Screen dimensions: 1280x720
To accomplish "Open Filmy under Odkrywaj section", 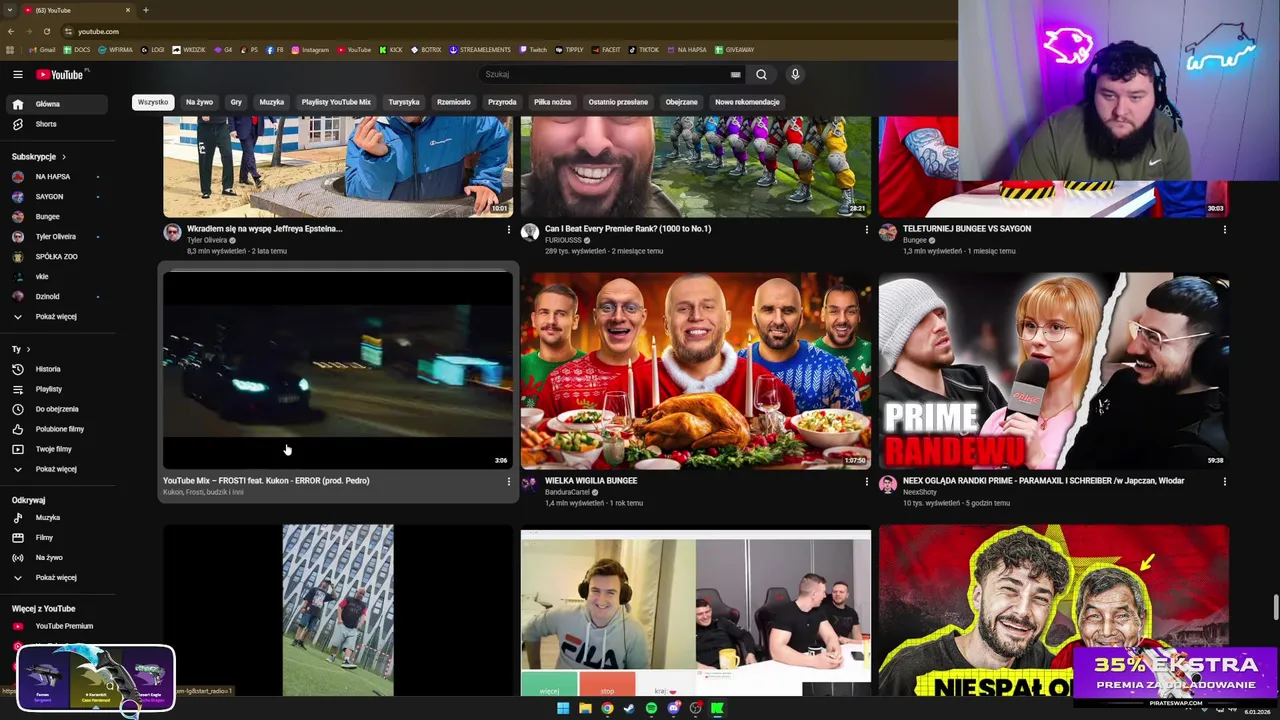I will pos(58,537).
